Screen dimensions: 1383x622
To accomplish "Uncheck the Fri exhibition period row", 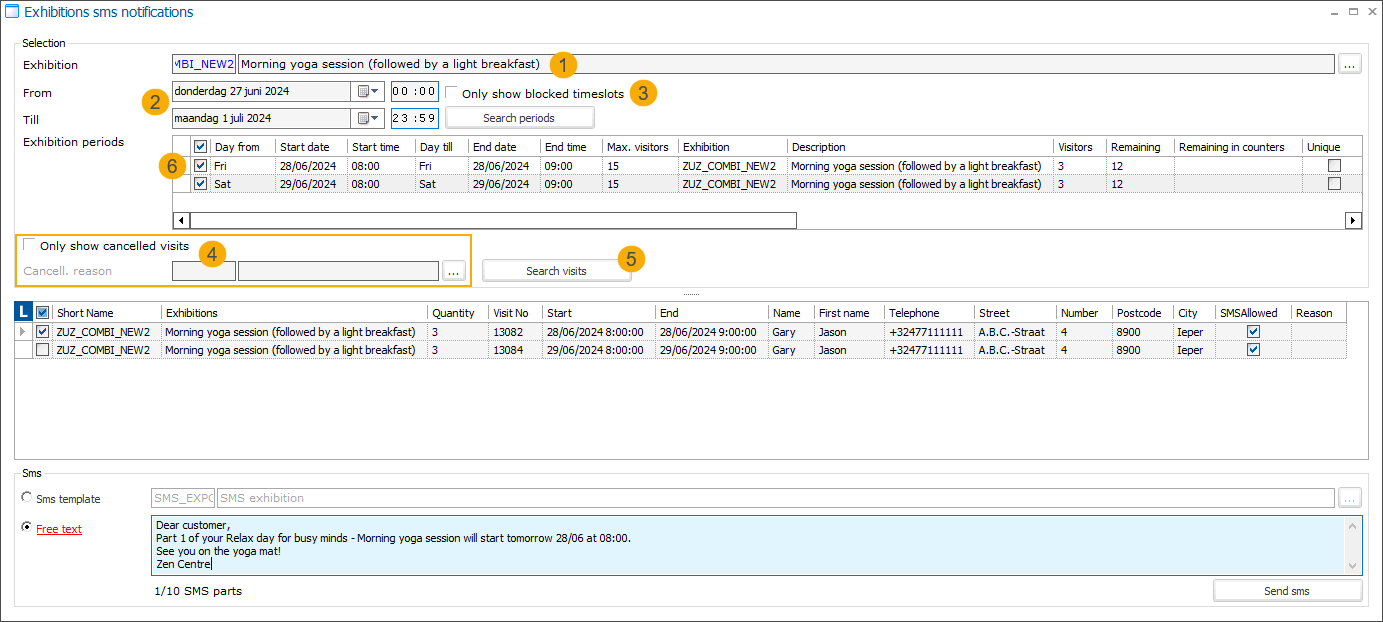I will point(199,166).
